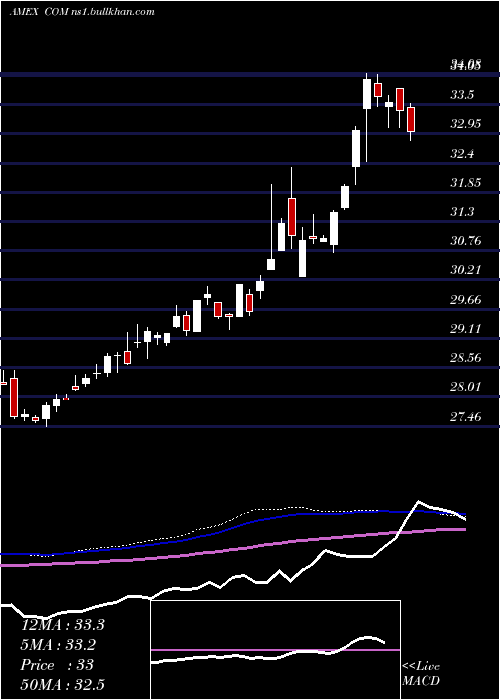
Task: Click the AMEX COM ns1.bullkhan.com title text
Action: pos(82,12)
